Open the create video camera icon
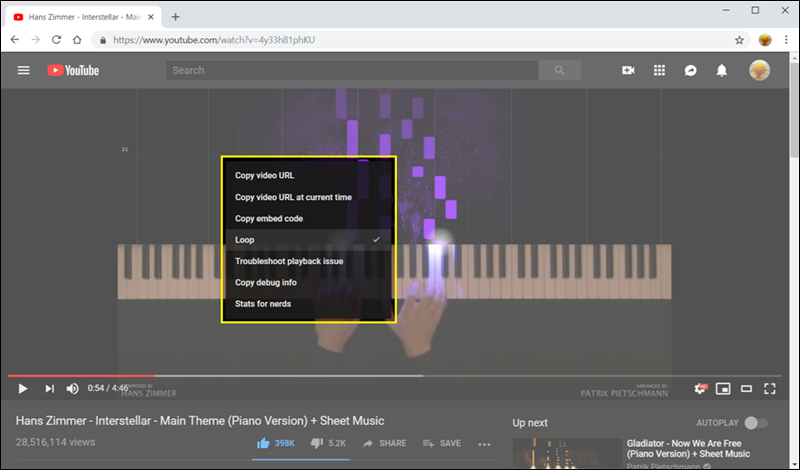This screenshot has width=800, height=470. [628, 70]
